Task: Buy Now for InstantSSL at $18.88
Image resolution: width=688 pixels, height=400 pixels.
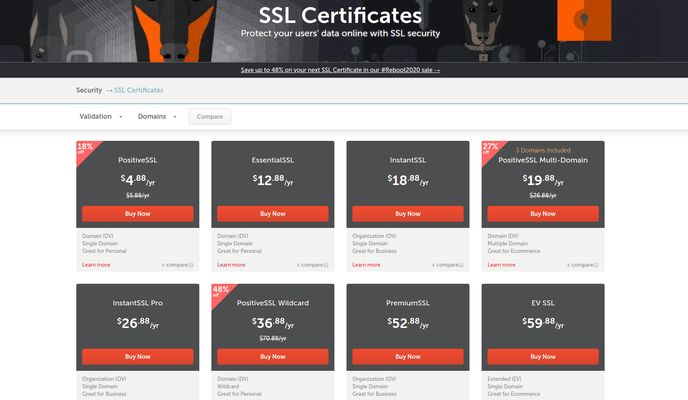Action: coord(408,214)
